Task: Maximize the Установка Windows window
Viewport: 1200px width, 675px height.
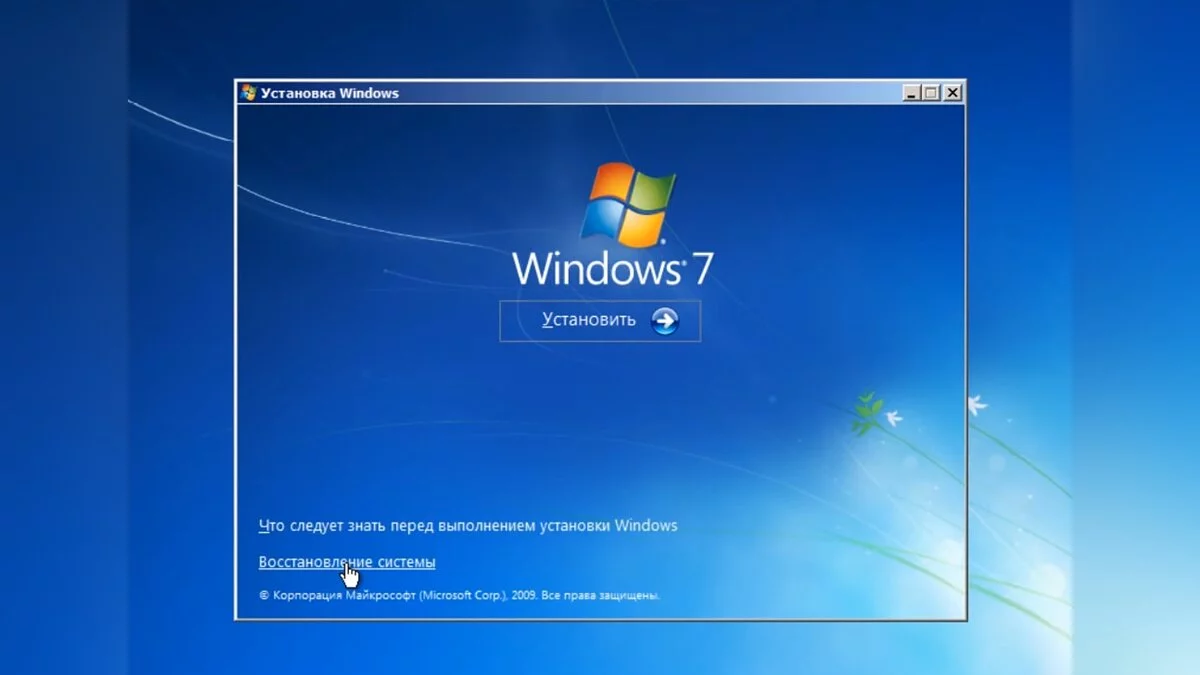Action: (932, 93)
